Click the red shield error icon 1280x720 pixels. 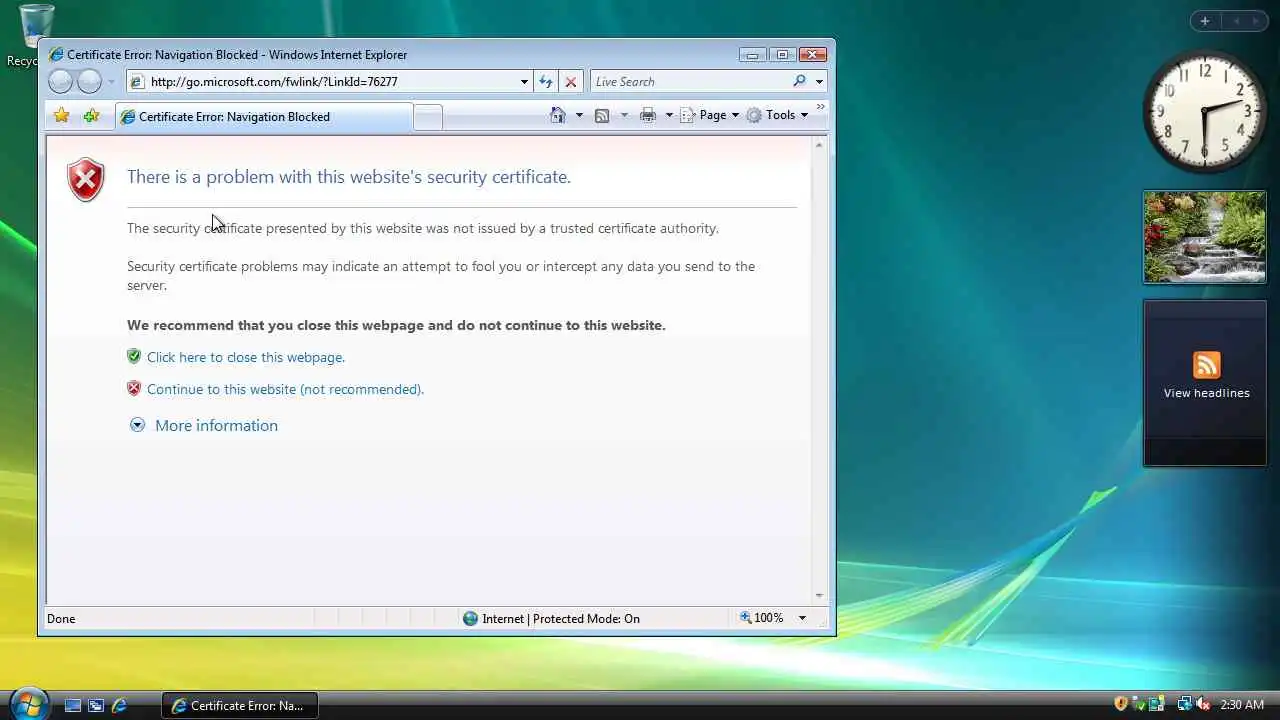point(86,180)
